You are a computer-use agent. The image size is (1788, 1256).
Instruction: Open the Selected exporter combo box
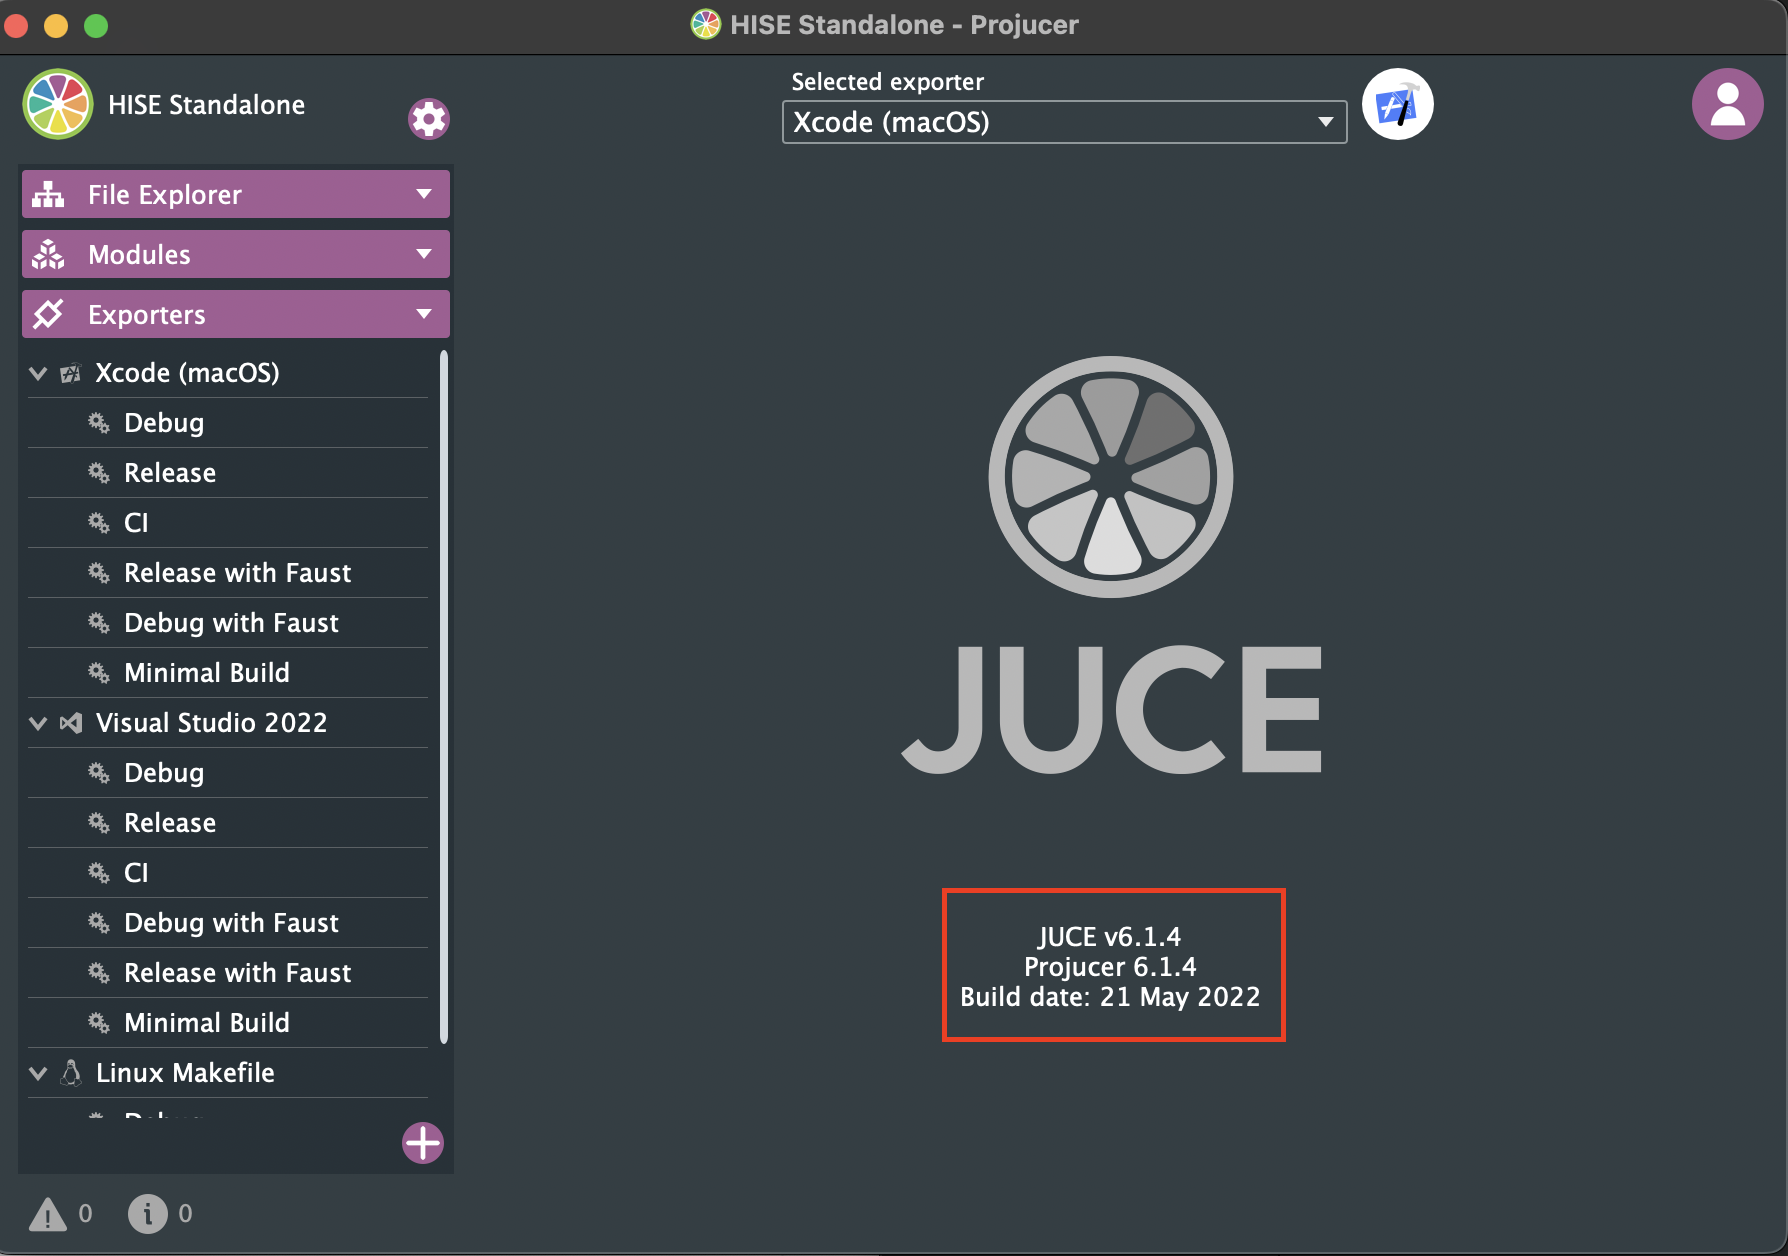[1064, 122]
